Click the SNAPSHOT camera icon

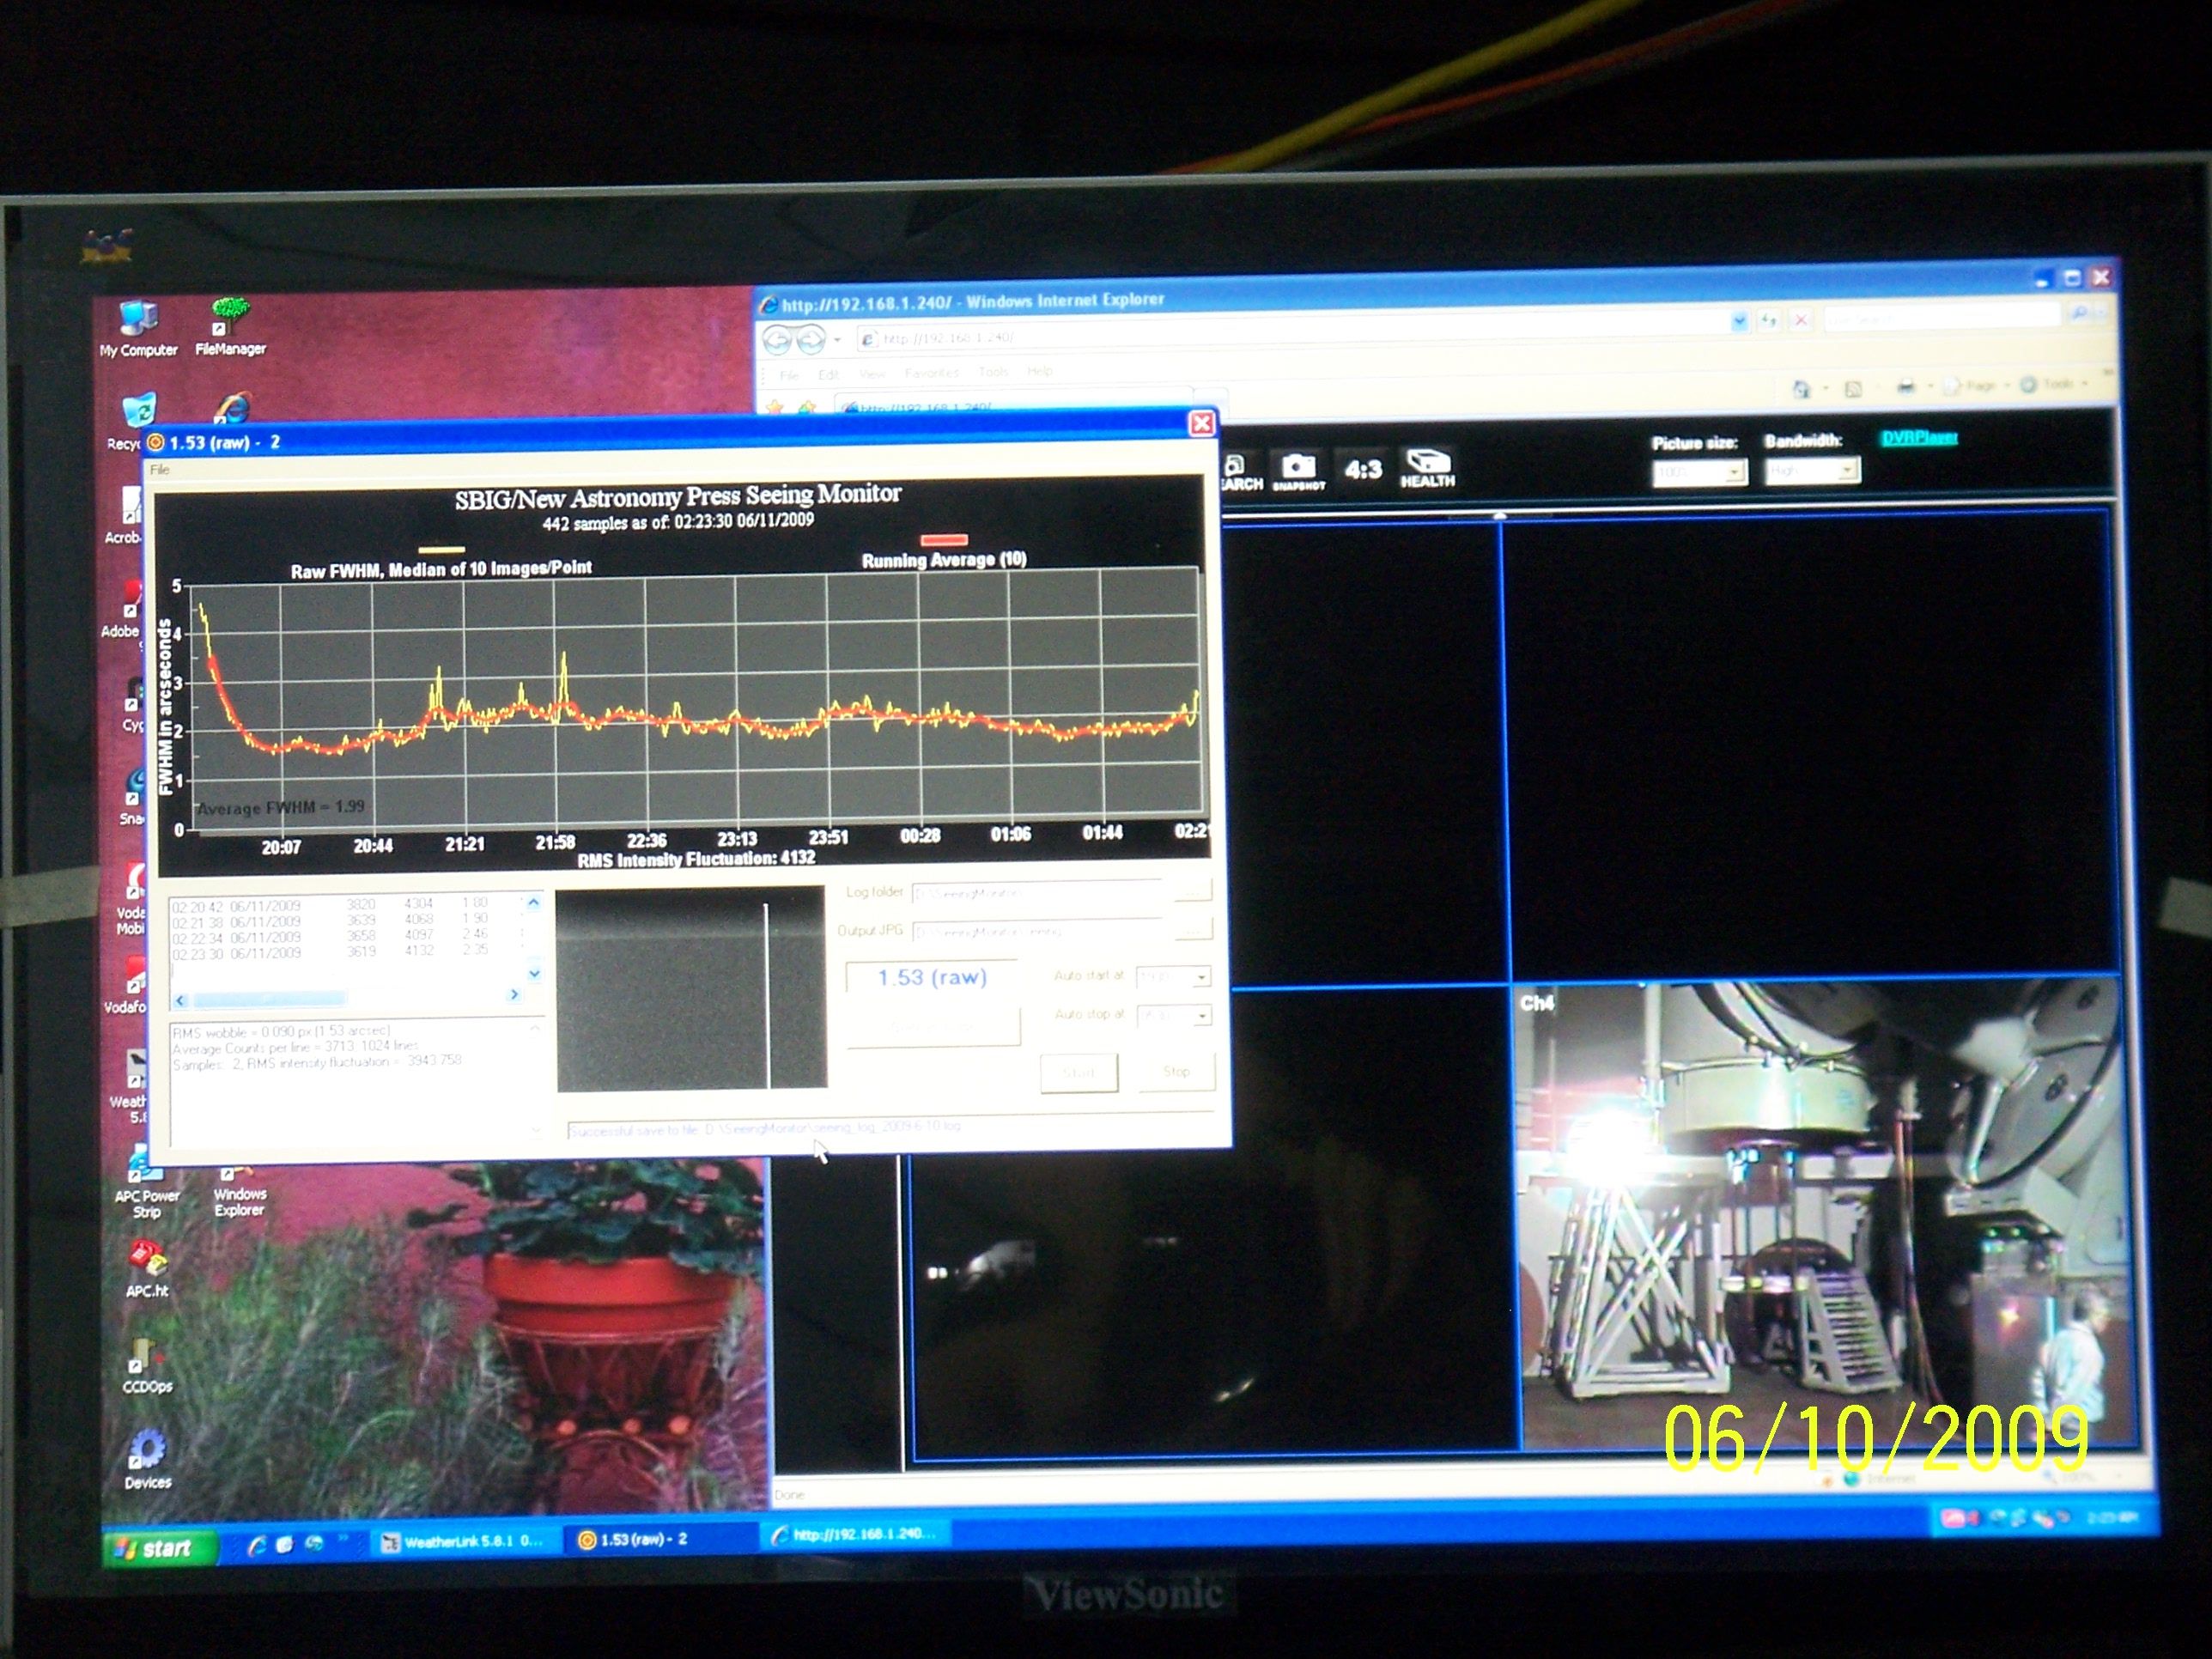(x=1298, y=468)
